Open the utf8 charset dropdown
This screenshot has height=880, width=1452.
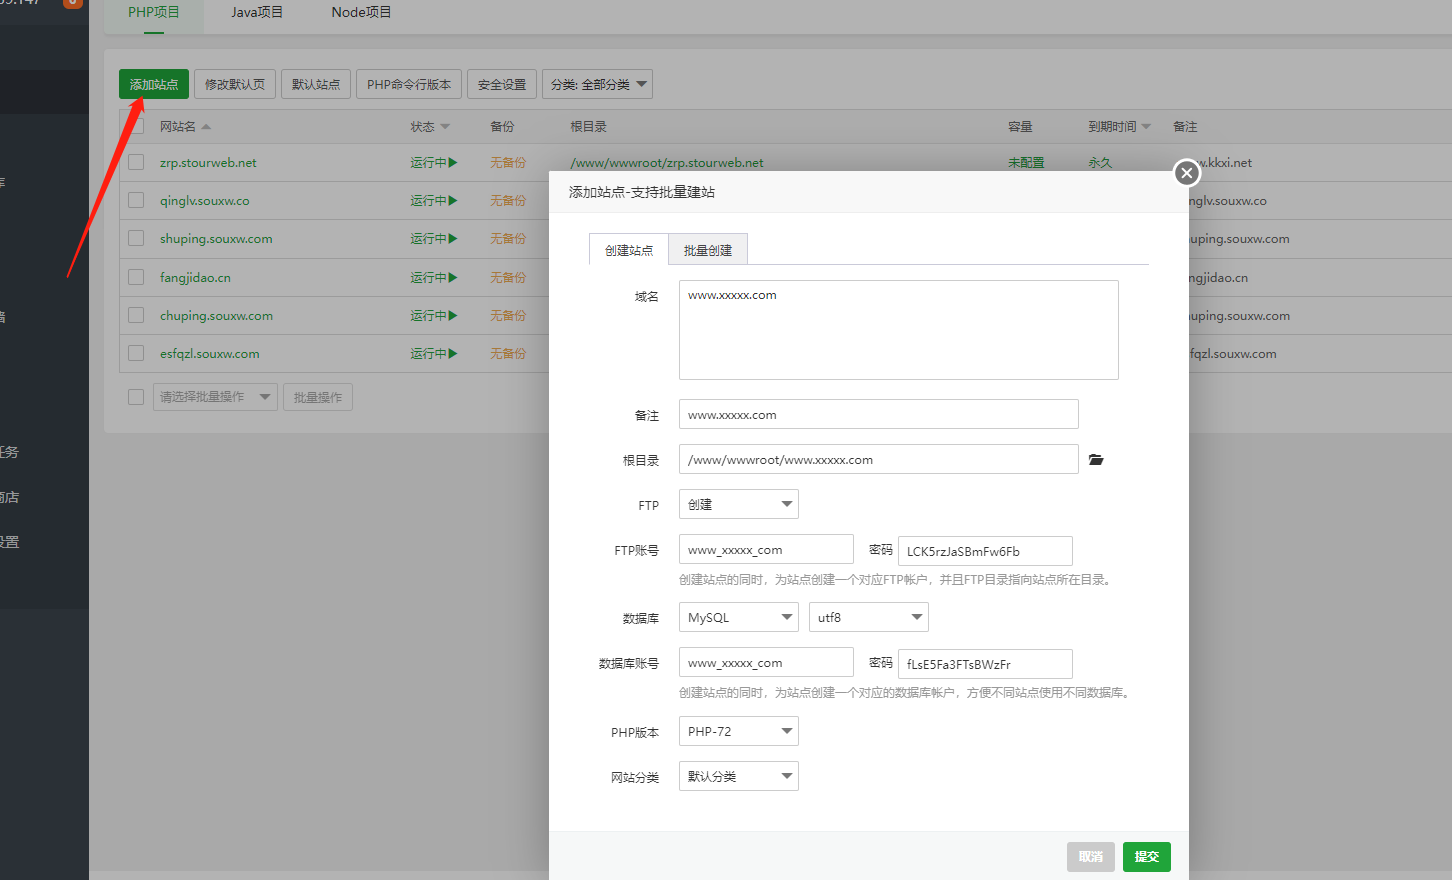point(868,618)
